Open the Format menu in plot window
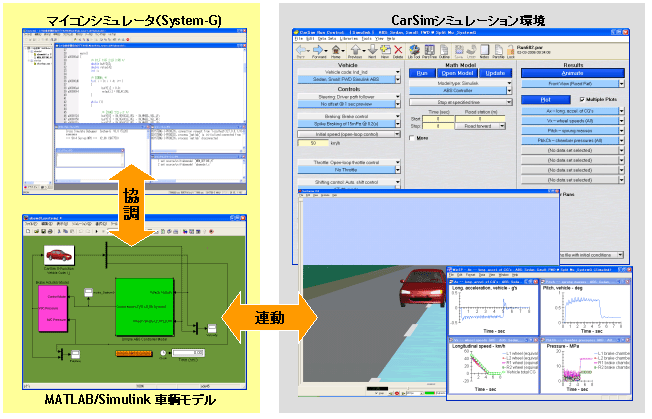Screen dimensions: 652x419 (x=470, y=275)
